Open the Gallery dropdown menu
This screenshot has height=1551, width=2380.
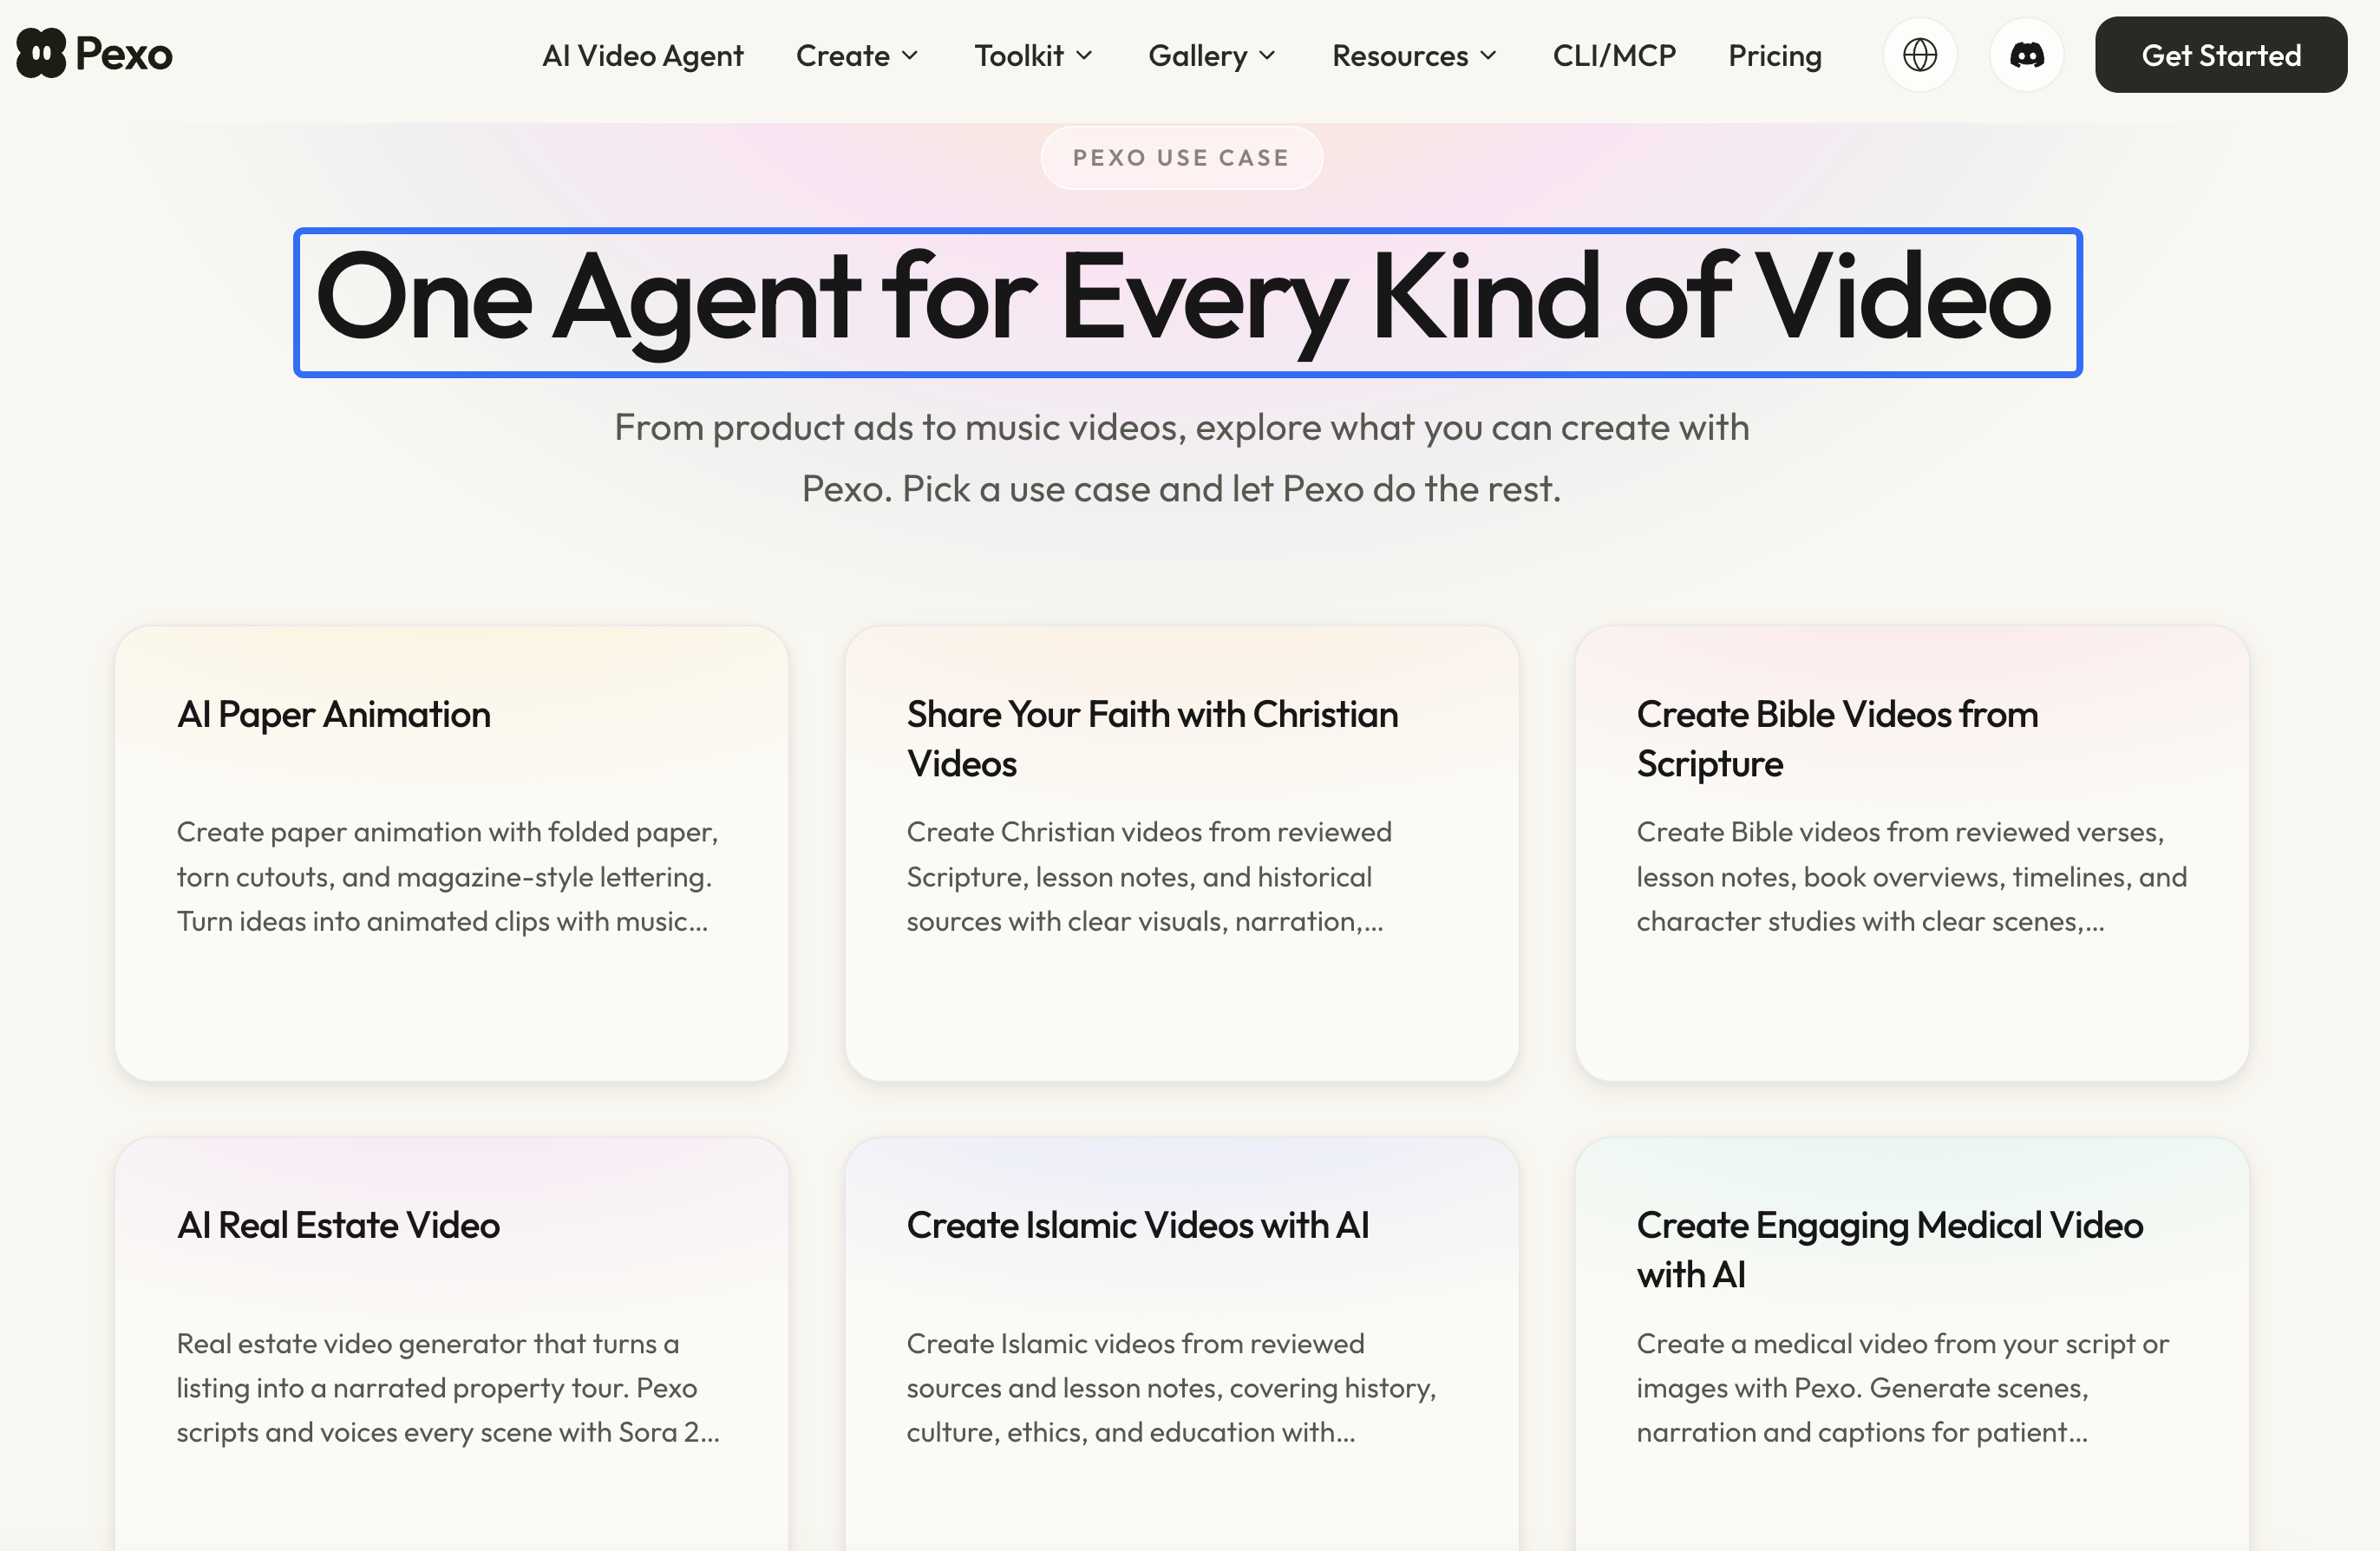pyautogui.click(x=1212, y=55)
